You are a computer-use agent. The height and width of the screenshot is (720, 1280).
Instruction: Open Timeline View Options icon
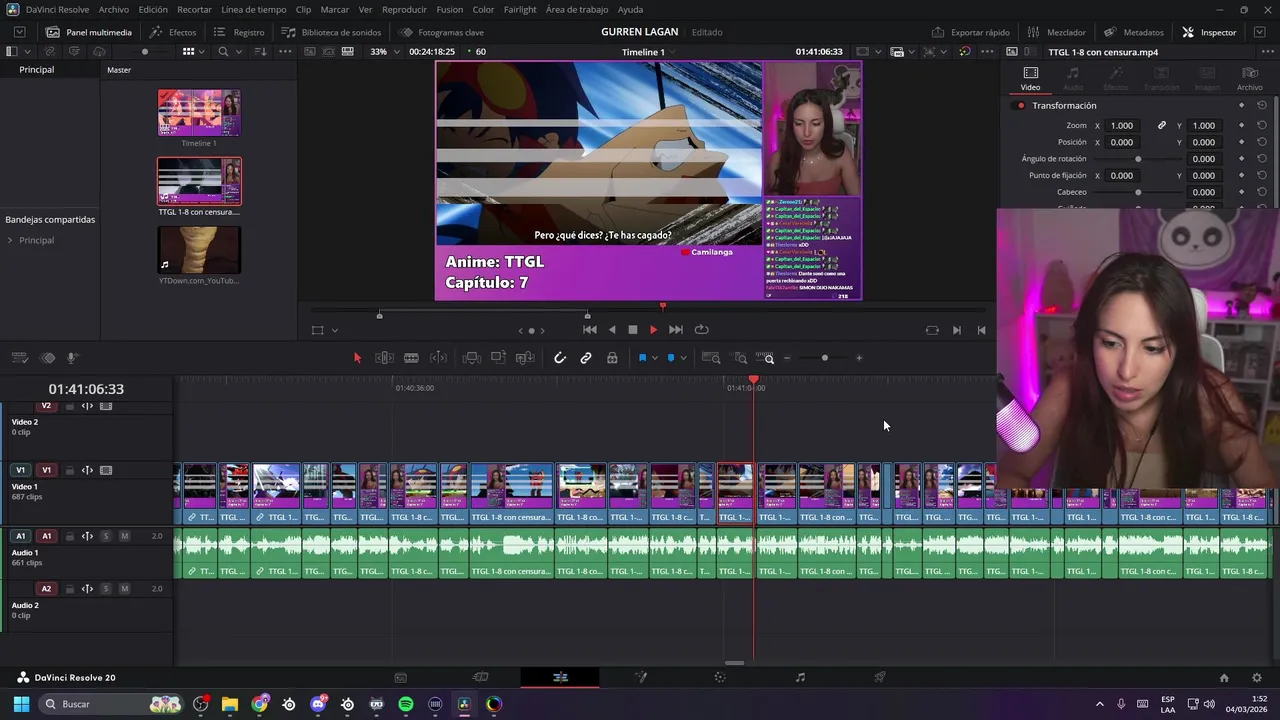tap(20, 358)
